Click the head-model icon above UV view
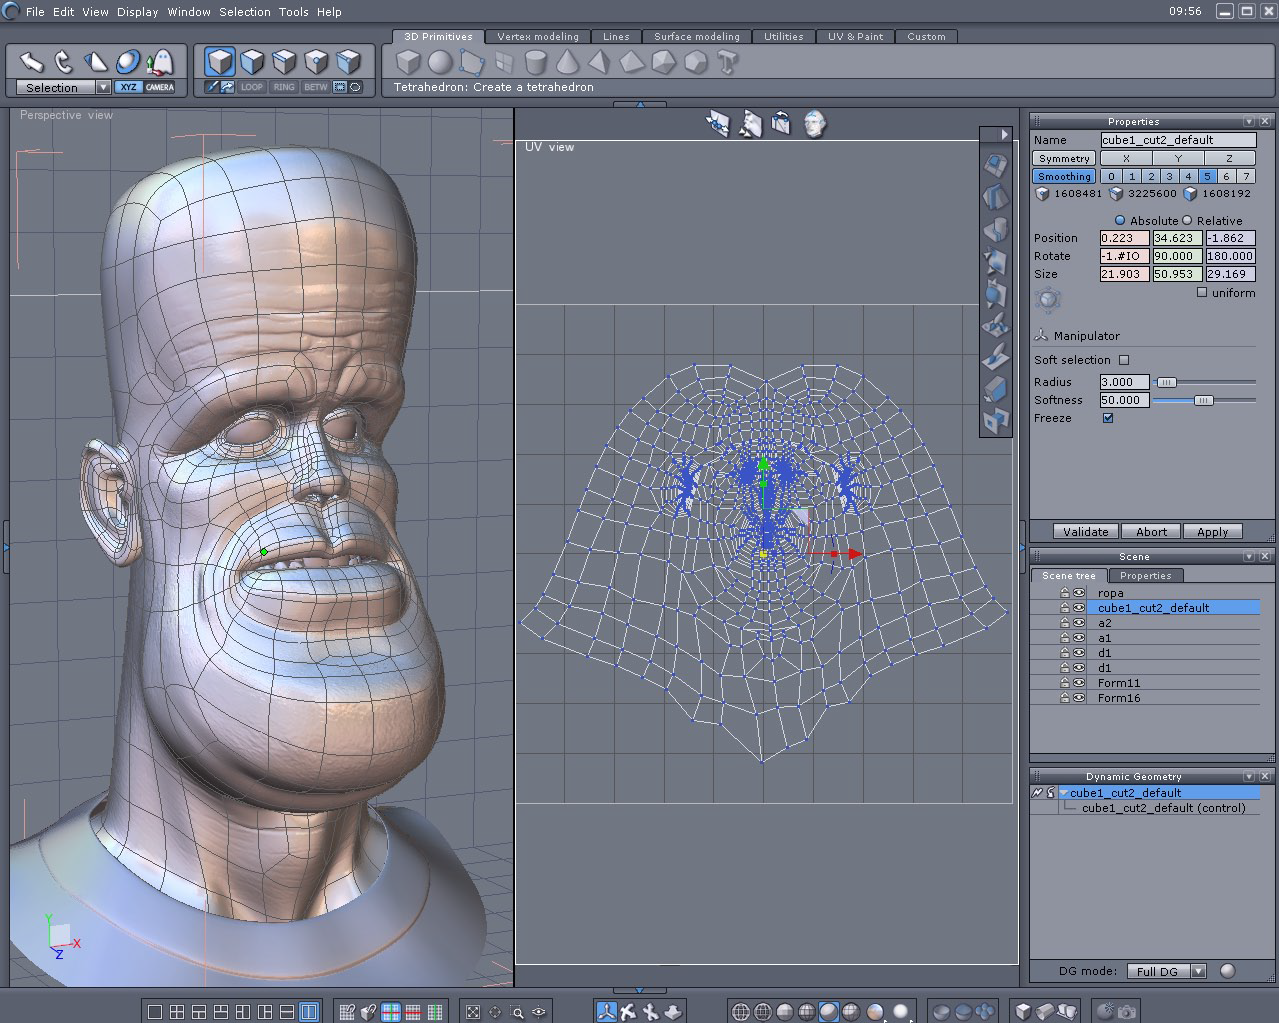 click(x=815, y=124)
